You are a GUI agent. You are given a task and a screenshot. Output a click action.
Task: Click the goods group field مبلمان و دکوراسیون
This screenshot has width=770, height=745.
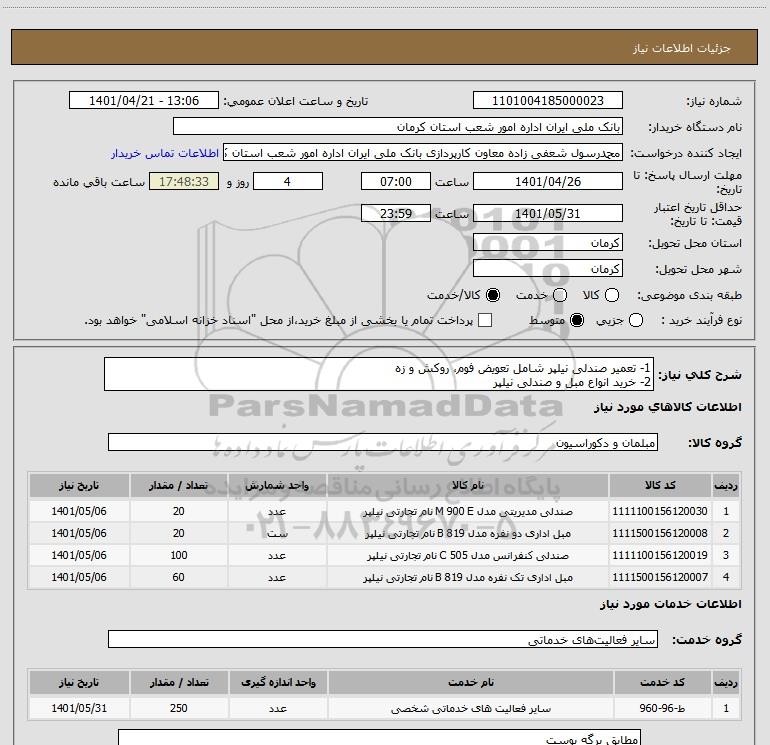383,442
